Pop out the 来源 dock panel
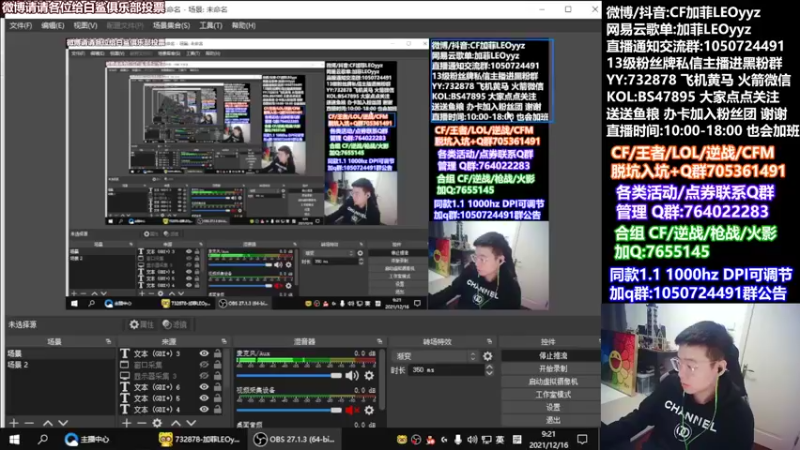Viewport: 800px width, 450px height. (x=223, y=341)
